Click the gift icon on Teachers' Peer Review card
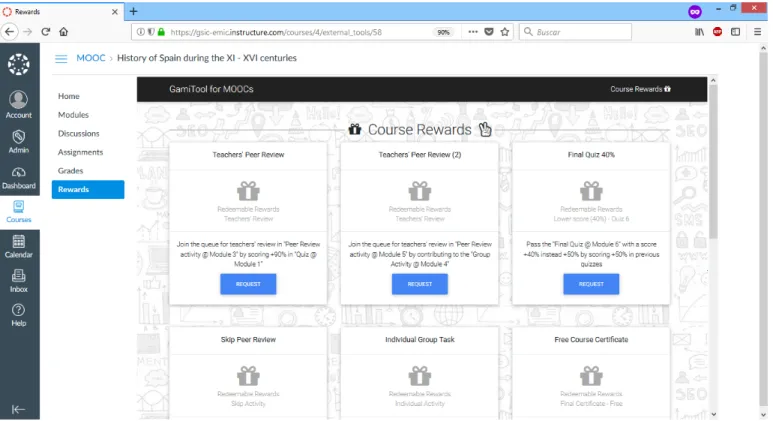The height and width of the screenshot is (421, 773). click(248, 191)
